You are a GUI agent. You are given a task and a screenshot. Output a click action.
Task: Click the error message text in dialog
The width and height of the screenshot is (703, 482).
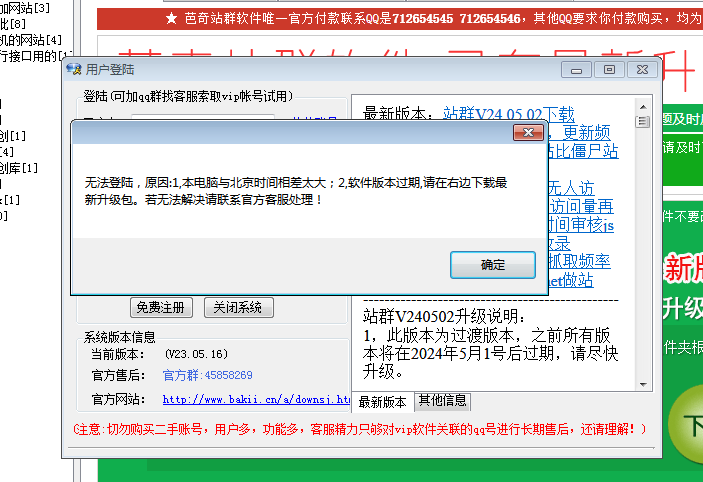(296, 191)
